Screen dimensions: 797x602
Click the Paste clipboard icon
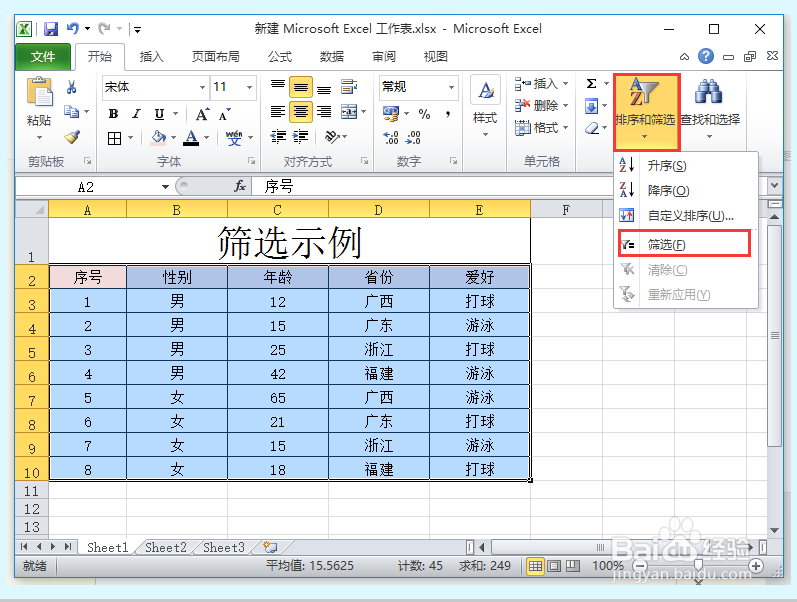[39, 93]
